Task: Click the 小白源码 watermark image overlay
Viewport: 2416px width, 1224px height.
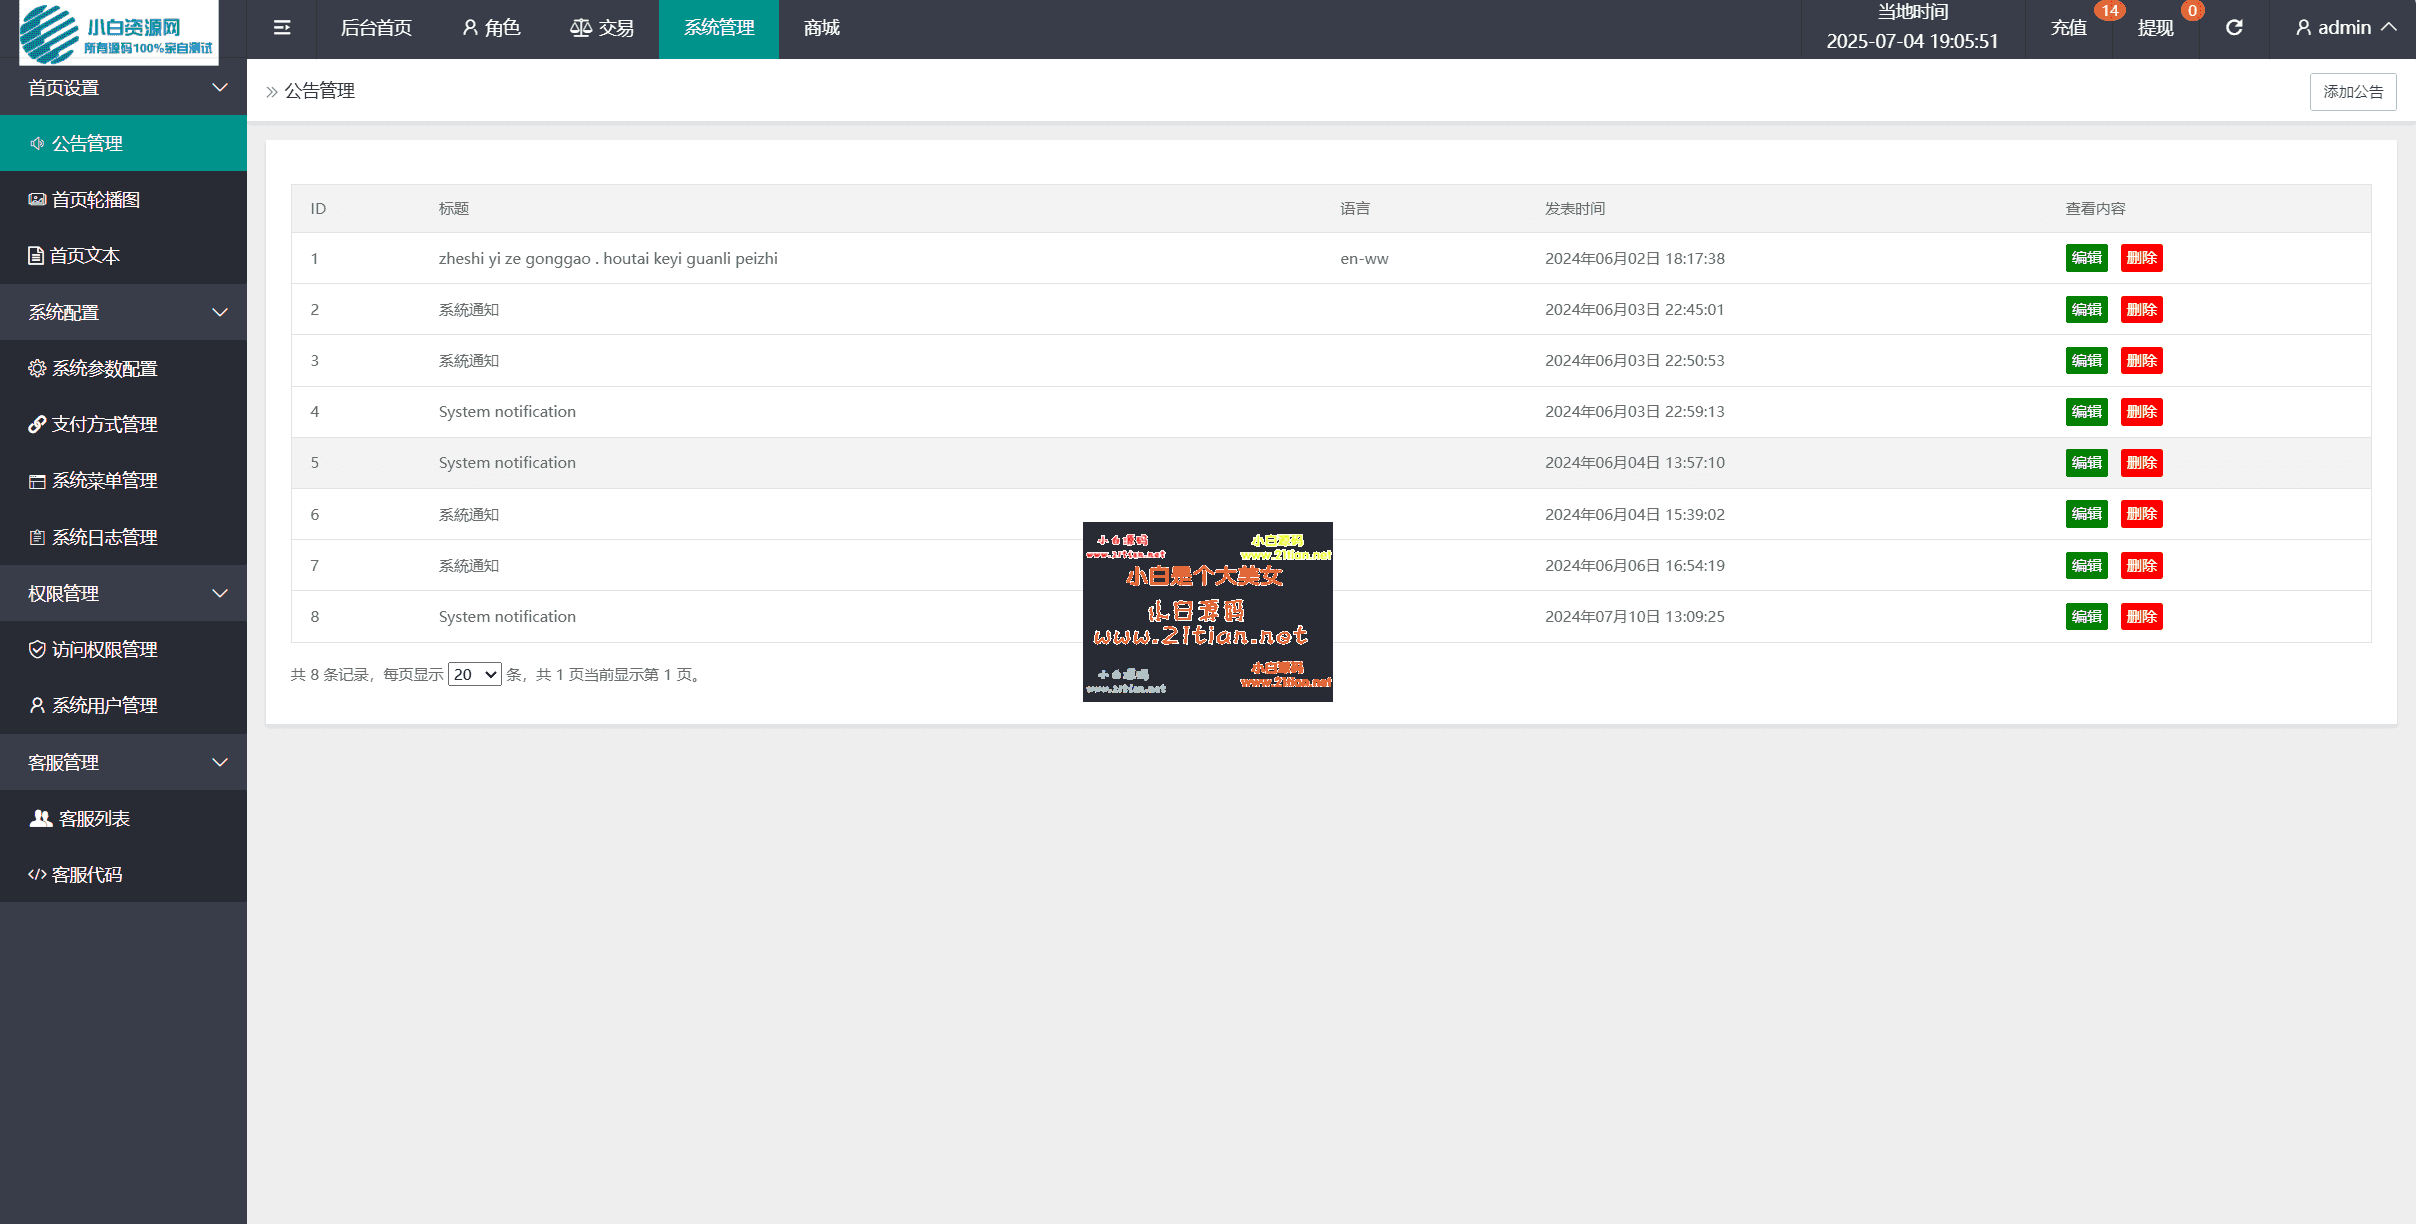Action: (1207, 612)
